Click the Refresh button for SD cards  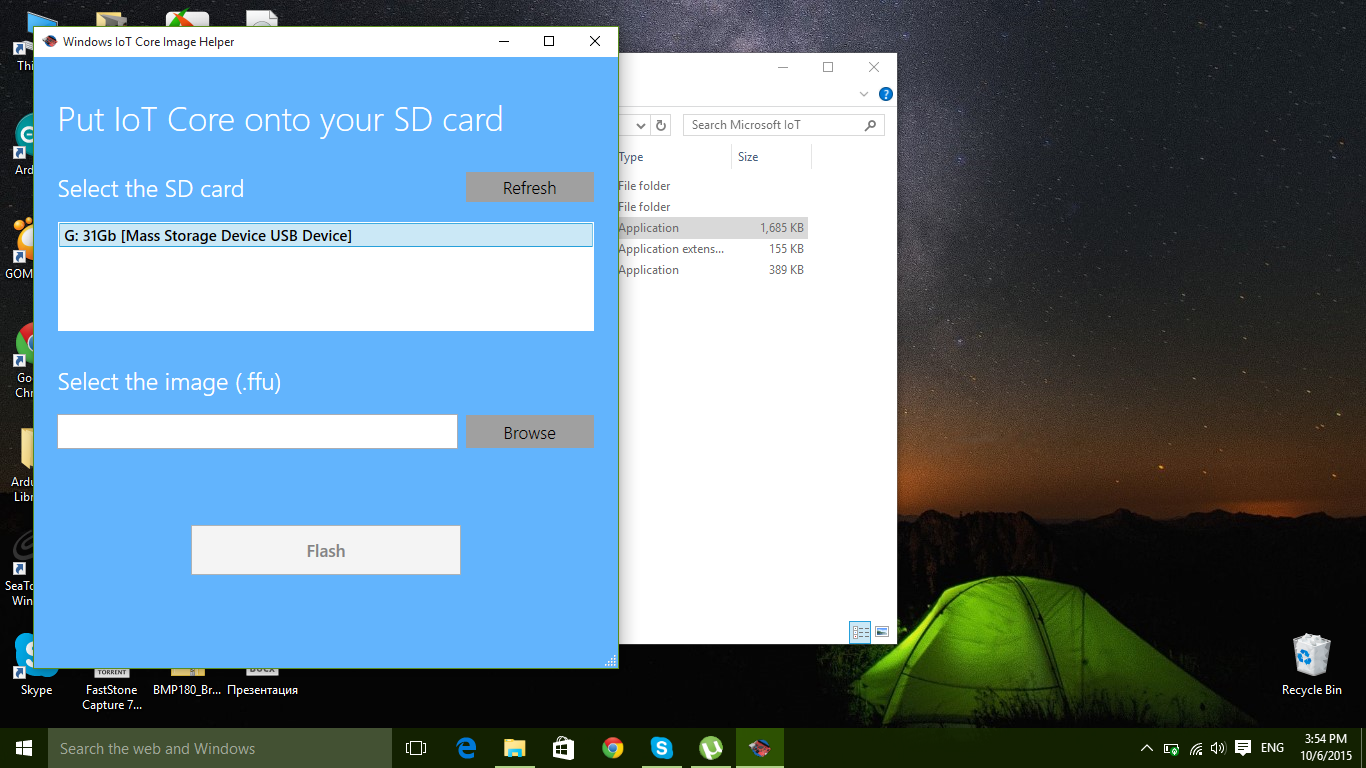coord(529,187)
